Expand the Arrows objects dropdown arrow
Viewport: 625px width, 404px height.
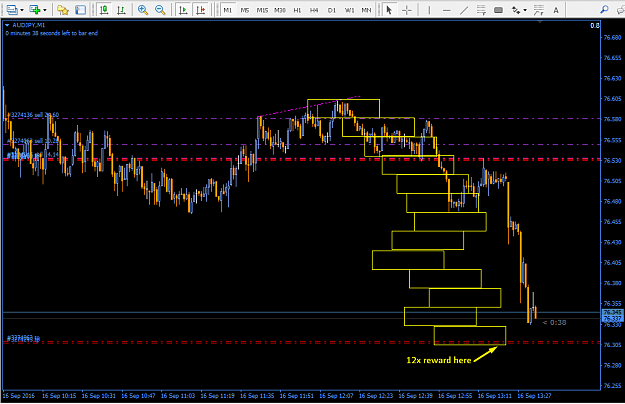[525, 10]
